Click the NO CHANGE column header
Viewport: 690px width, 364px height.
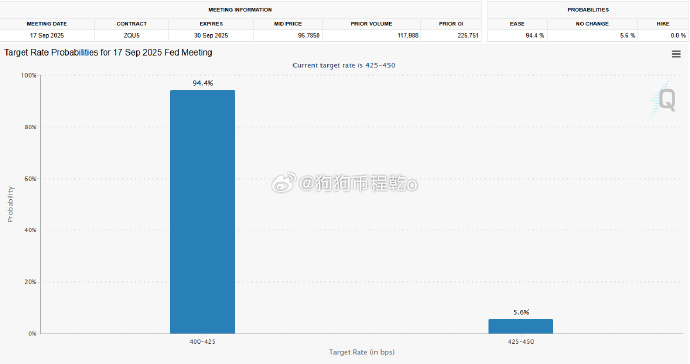coord(592,24)
